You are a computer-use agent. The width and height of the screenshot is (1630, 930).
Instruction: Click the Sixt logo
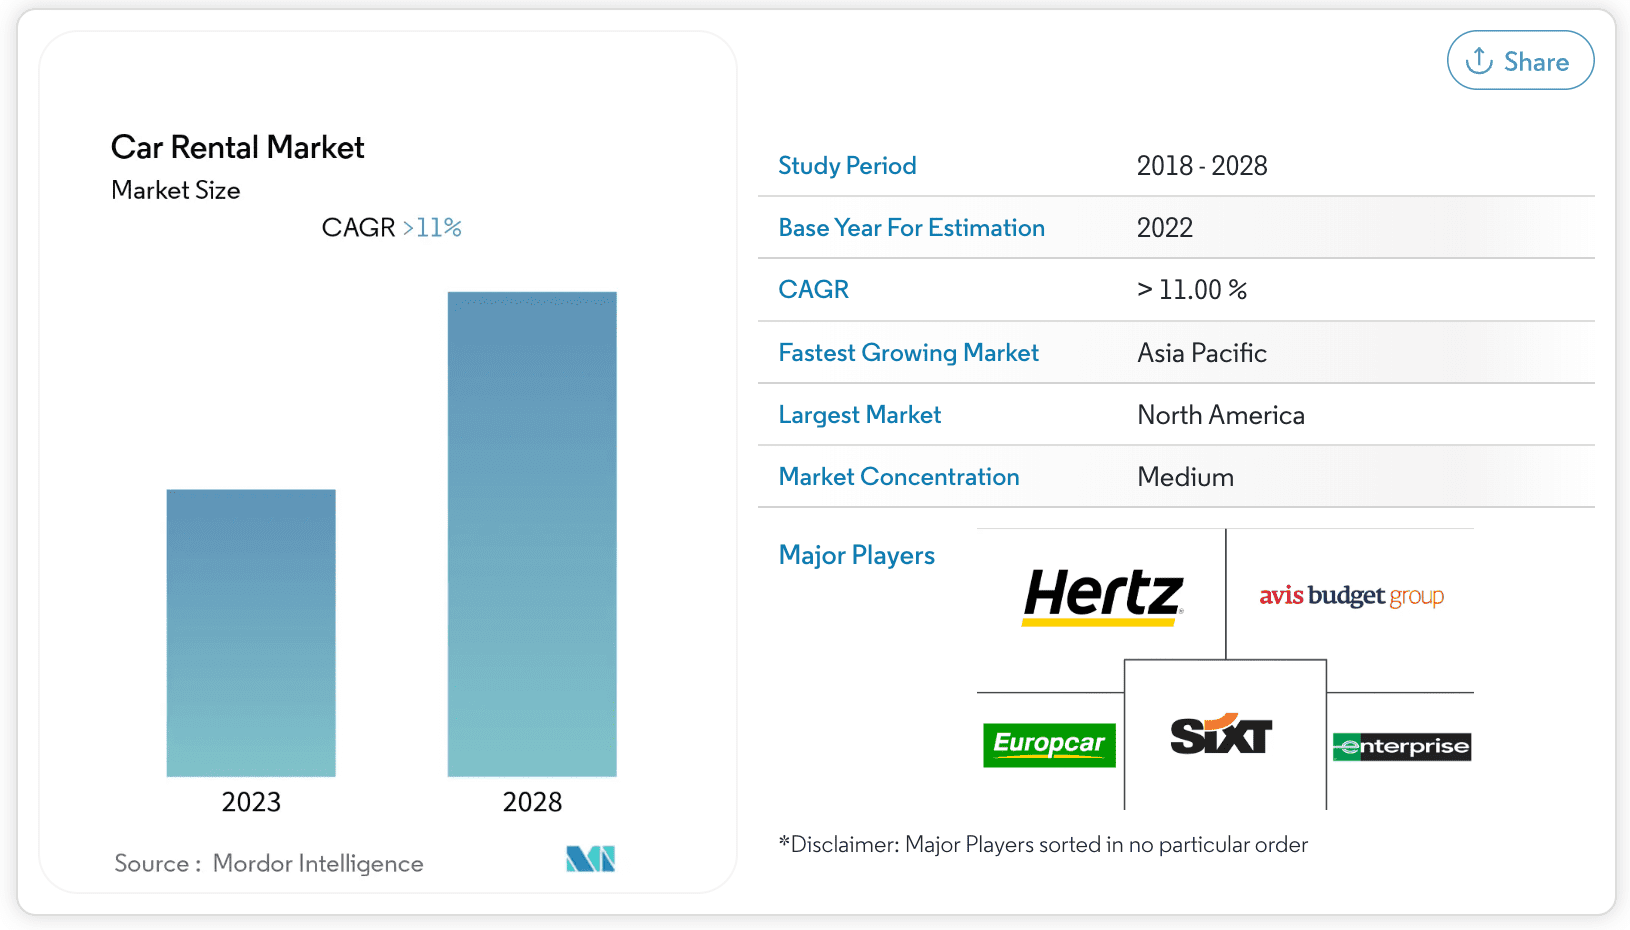(x=1221, y=735)
